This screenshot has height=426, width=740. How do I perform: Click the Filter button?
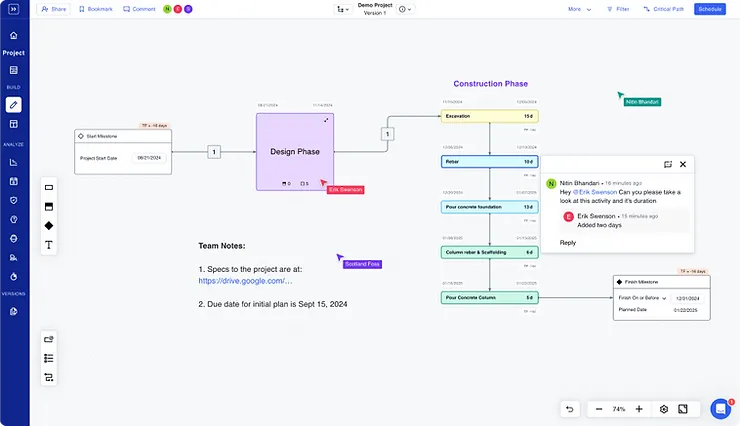tap(618, 9)
